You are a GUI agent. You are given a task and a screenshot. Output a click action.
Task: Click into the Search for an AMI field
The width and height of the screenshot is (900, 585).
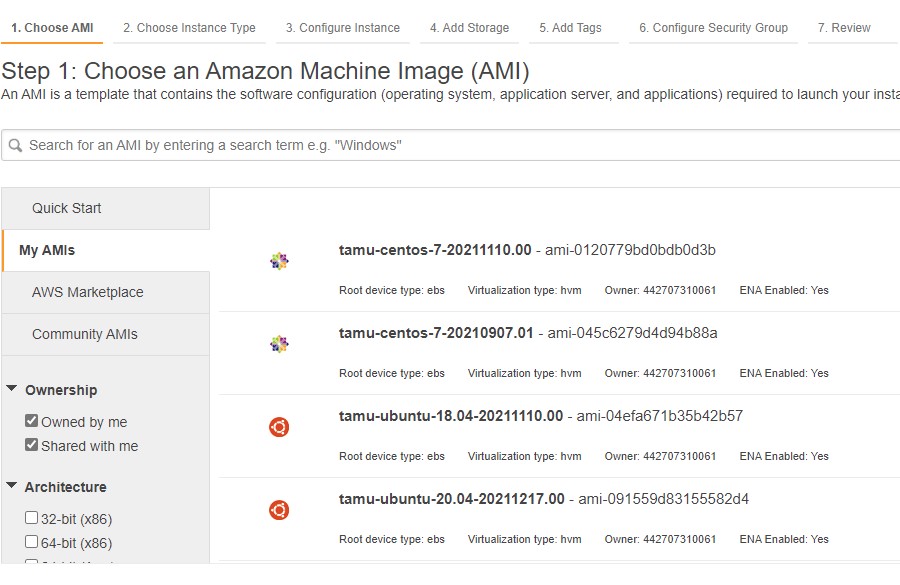(x=450, y=145)
